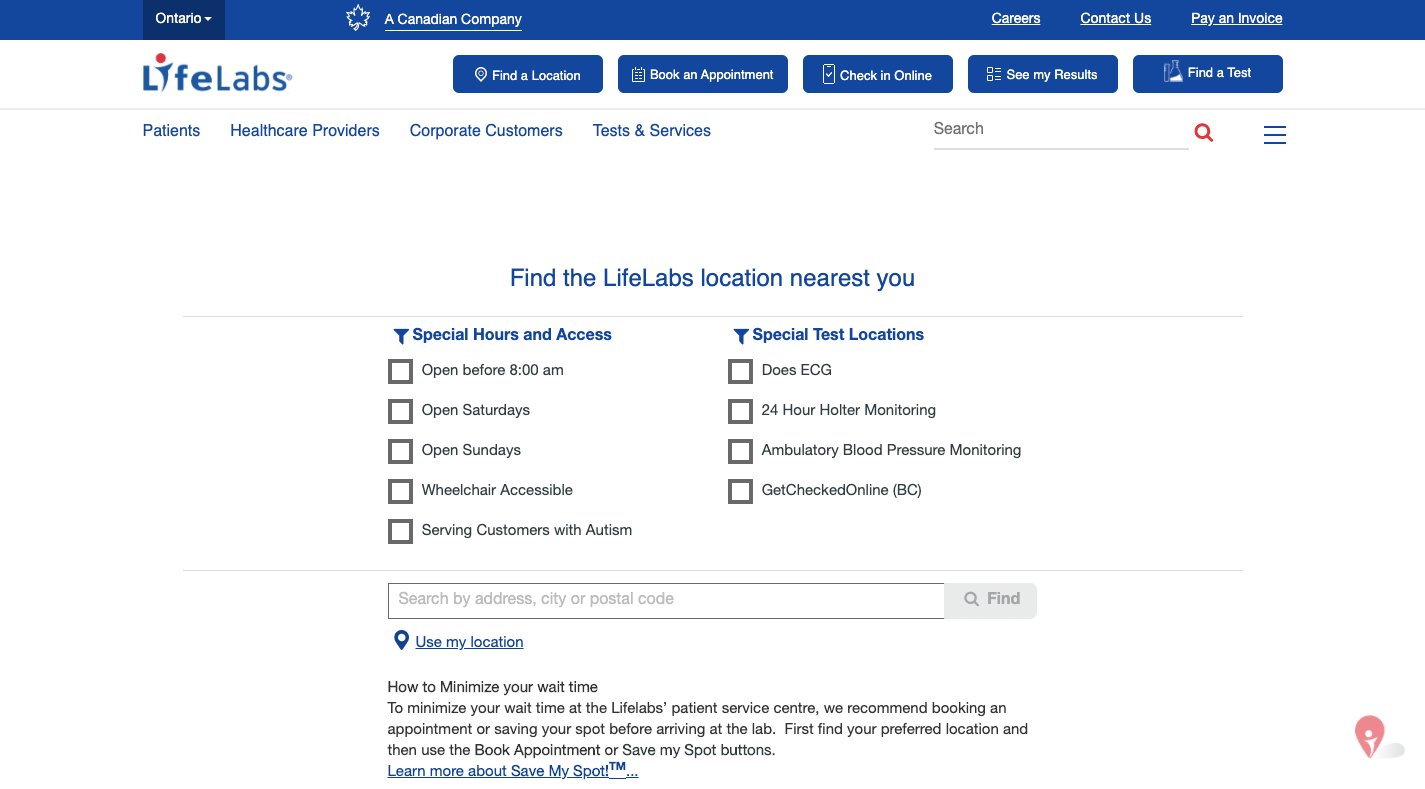The height and width of the screenshot is (789, 1425).
Task: Click the Find search button
Action: coord(990,600)
